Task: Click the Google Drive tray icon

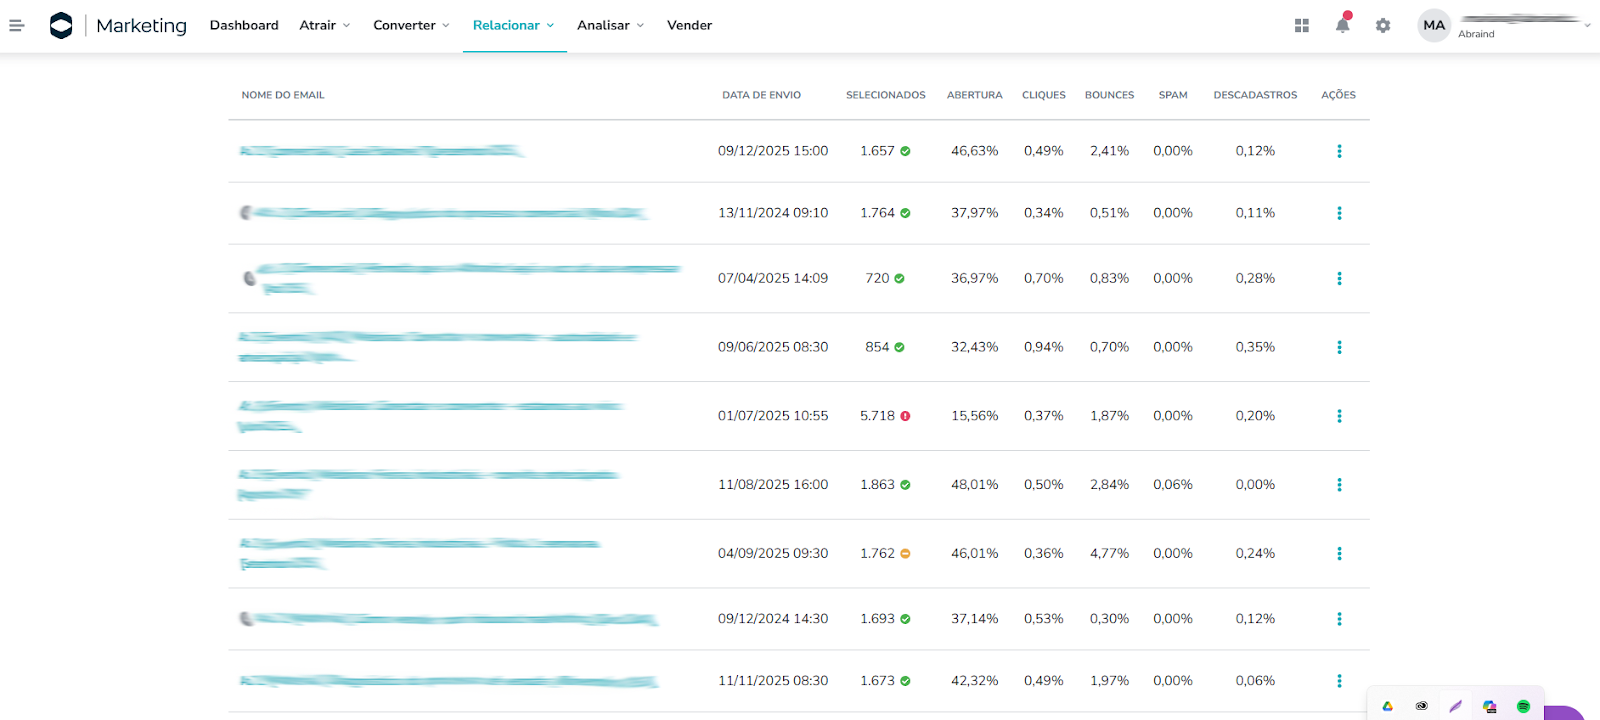Action: click(1388, 706)
